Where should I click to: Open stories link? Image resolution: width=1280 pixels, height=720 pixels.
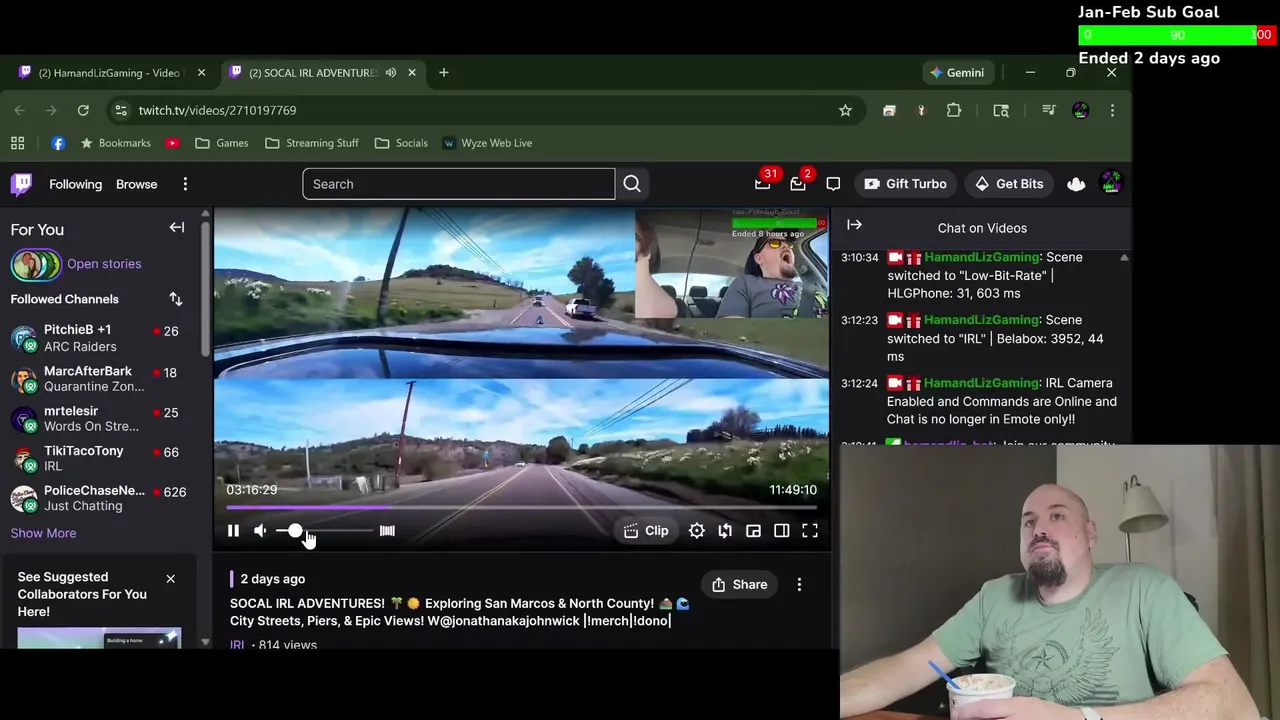[104, 264]
